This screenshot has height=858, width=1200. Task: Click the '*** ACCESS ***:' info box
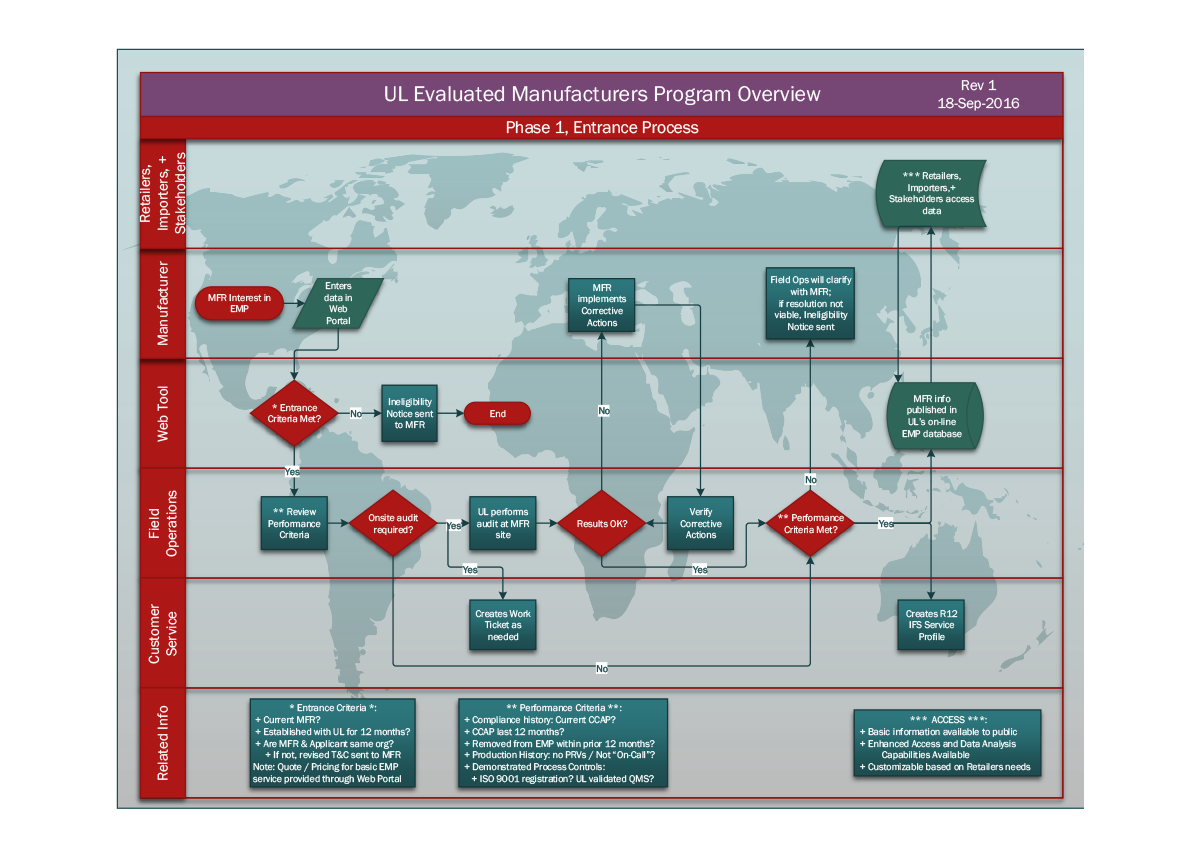coord(947,743)
